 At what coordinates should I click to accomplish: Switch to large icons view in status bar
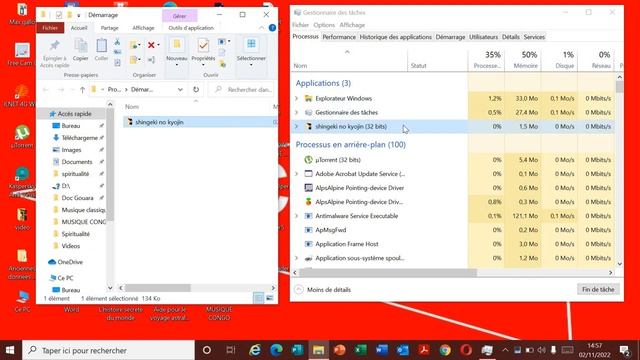(269, 298)
